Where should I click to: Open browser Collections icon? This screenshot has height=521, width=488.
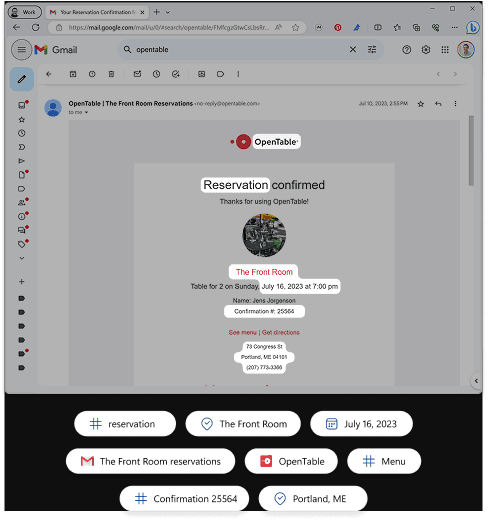click(416, 28)
